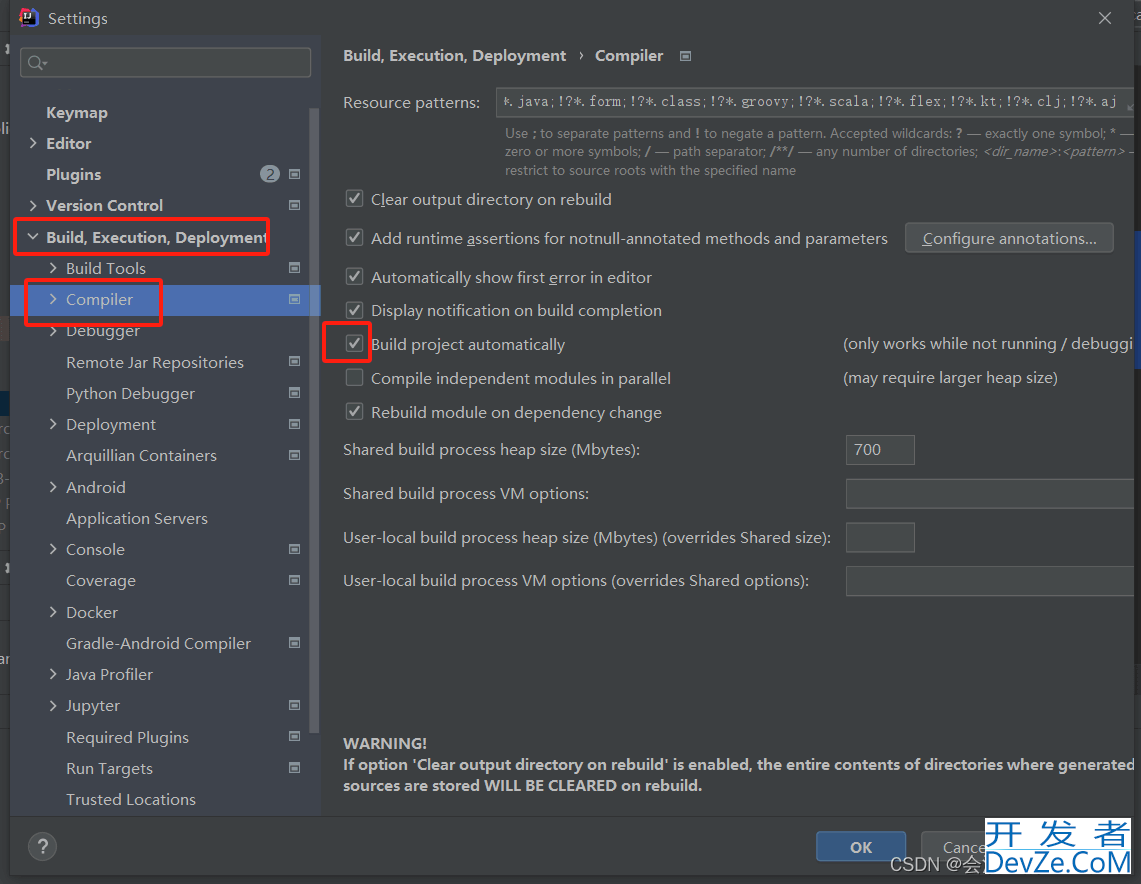Click the Build, Execution, Deployment breadcrumb
Viewport: 1141px width, 884px height.
(x=454, y=56)
